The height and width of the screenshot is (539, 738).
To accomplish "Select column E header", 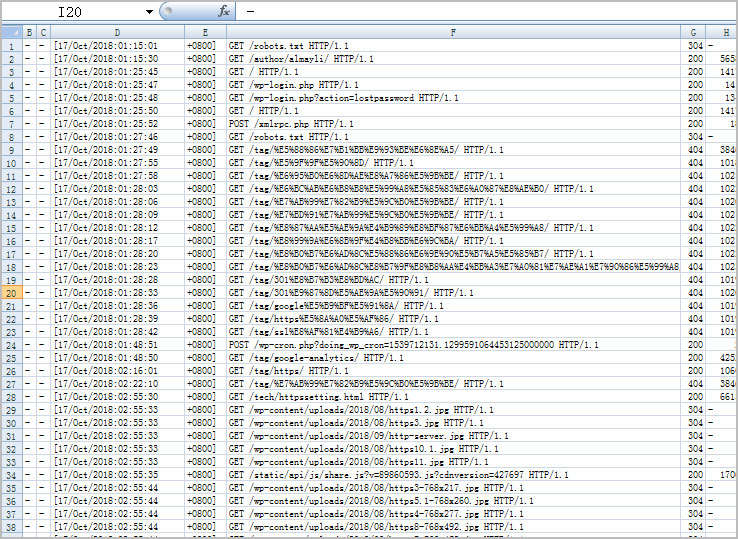I will 204,33.
